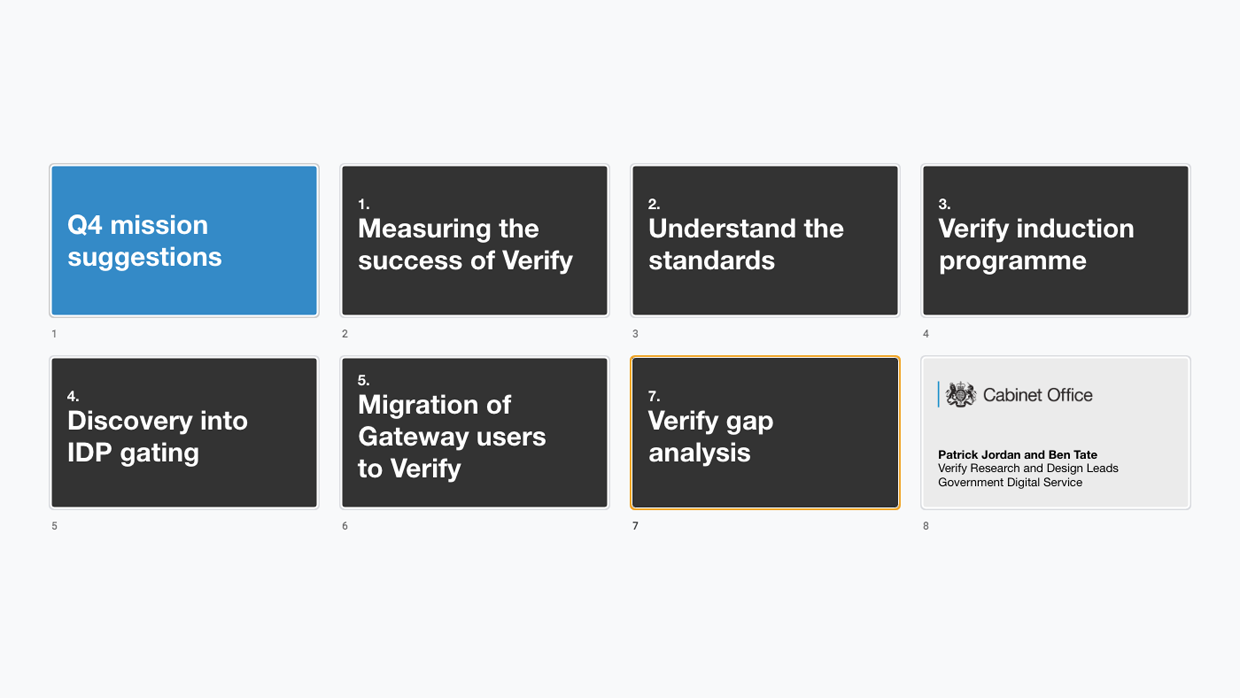Select the Verify induction programme slide
This screenshot has width=1240, height=698.
(1055, 241)
